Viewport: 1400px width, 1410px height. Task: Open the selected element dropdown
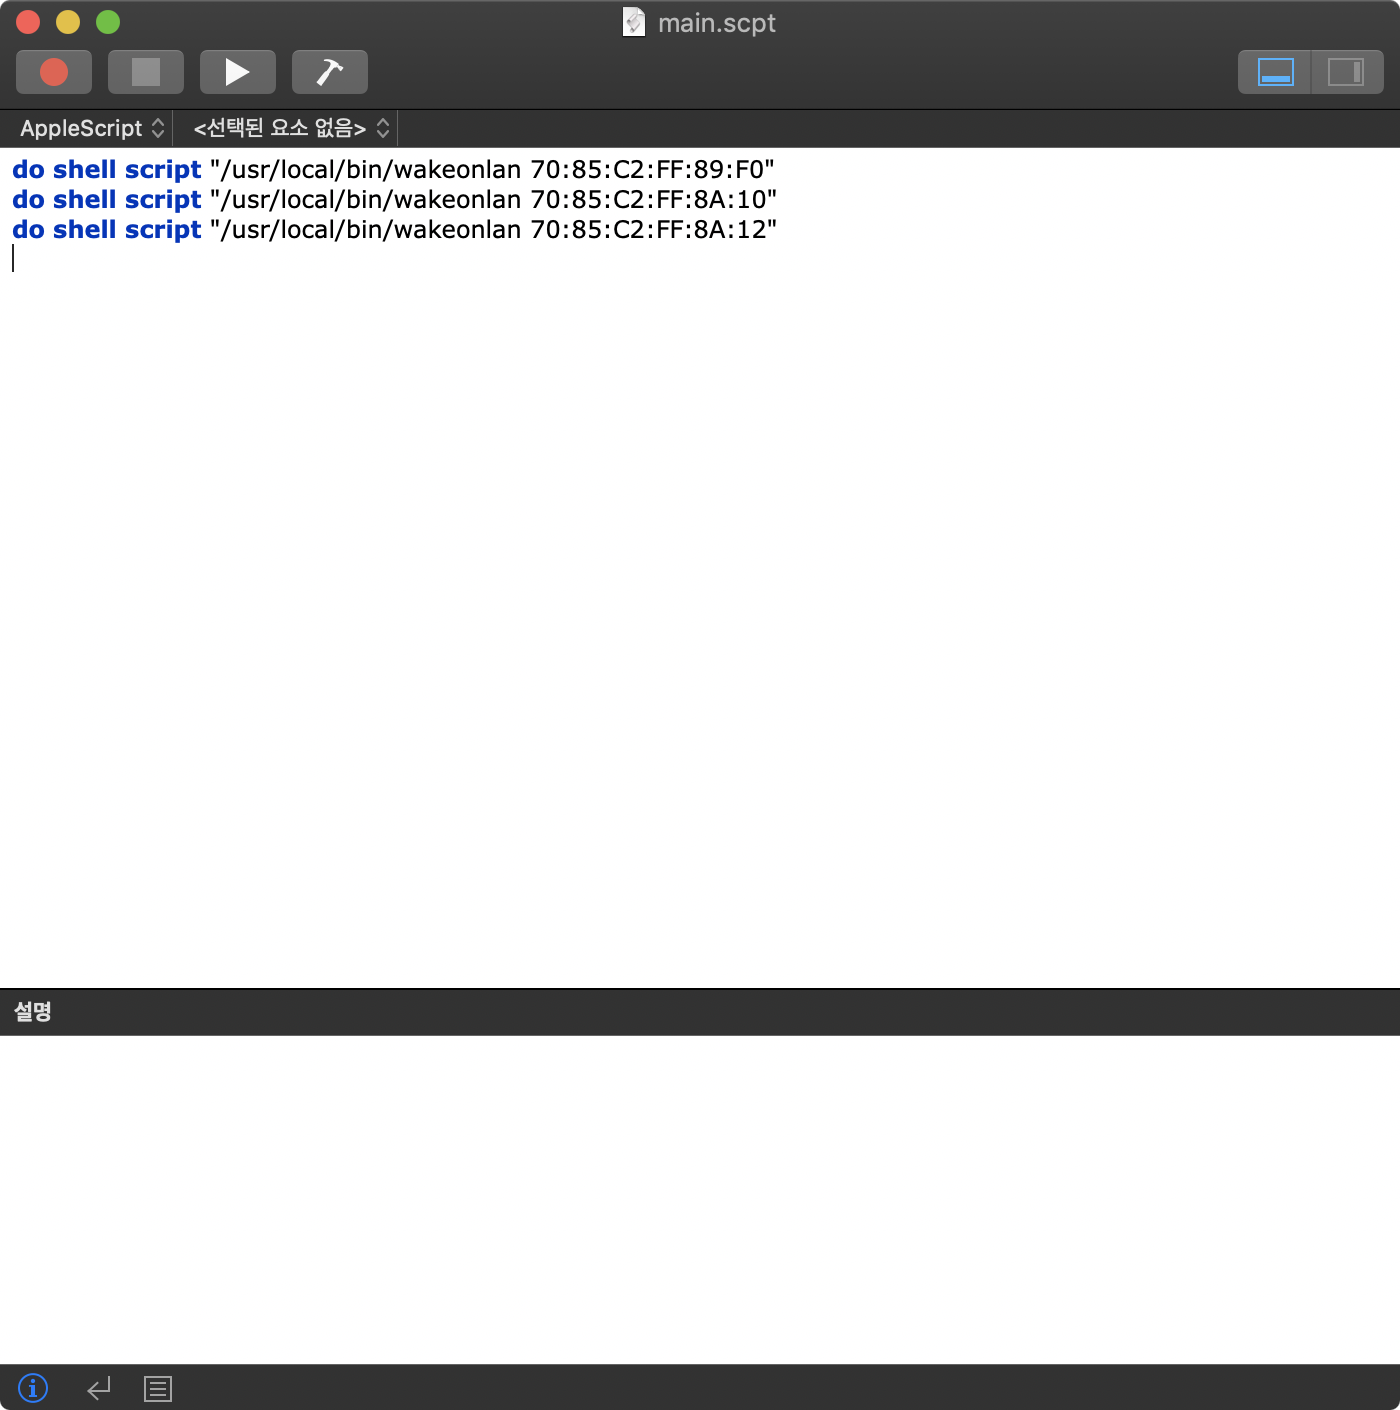click(x=291, y=128)
